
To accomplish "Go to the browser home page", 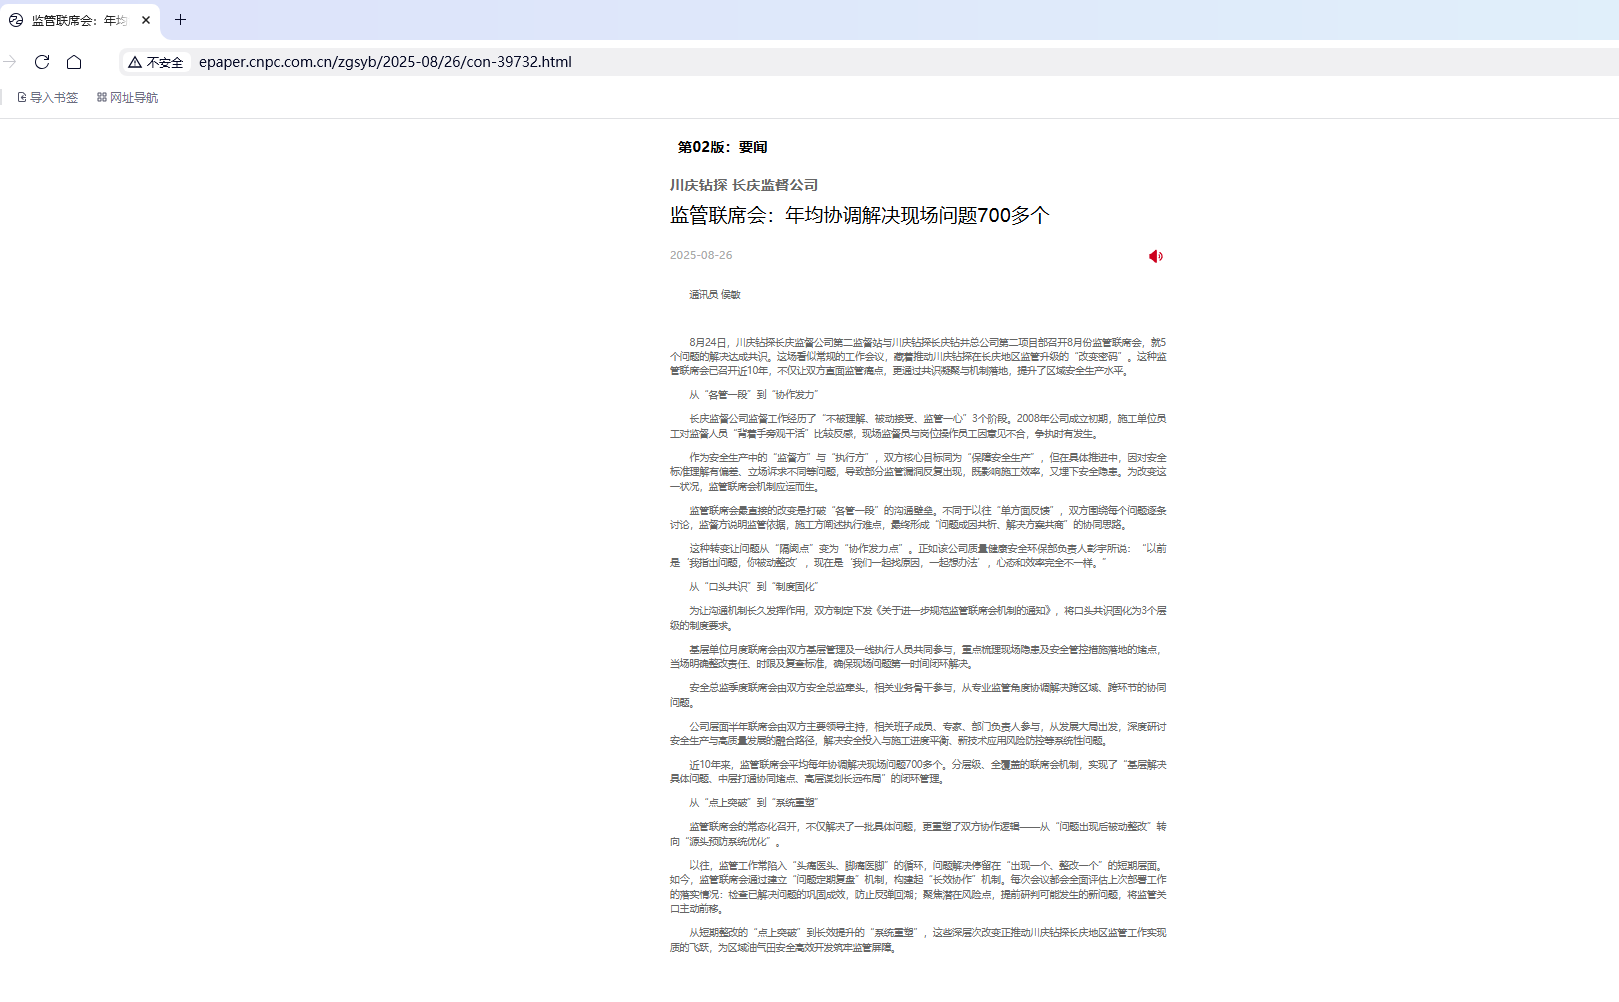I will [x=74, y=62].
